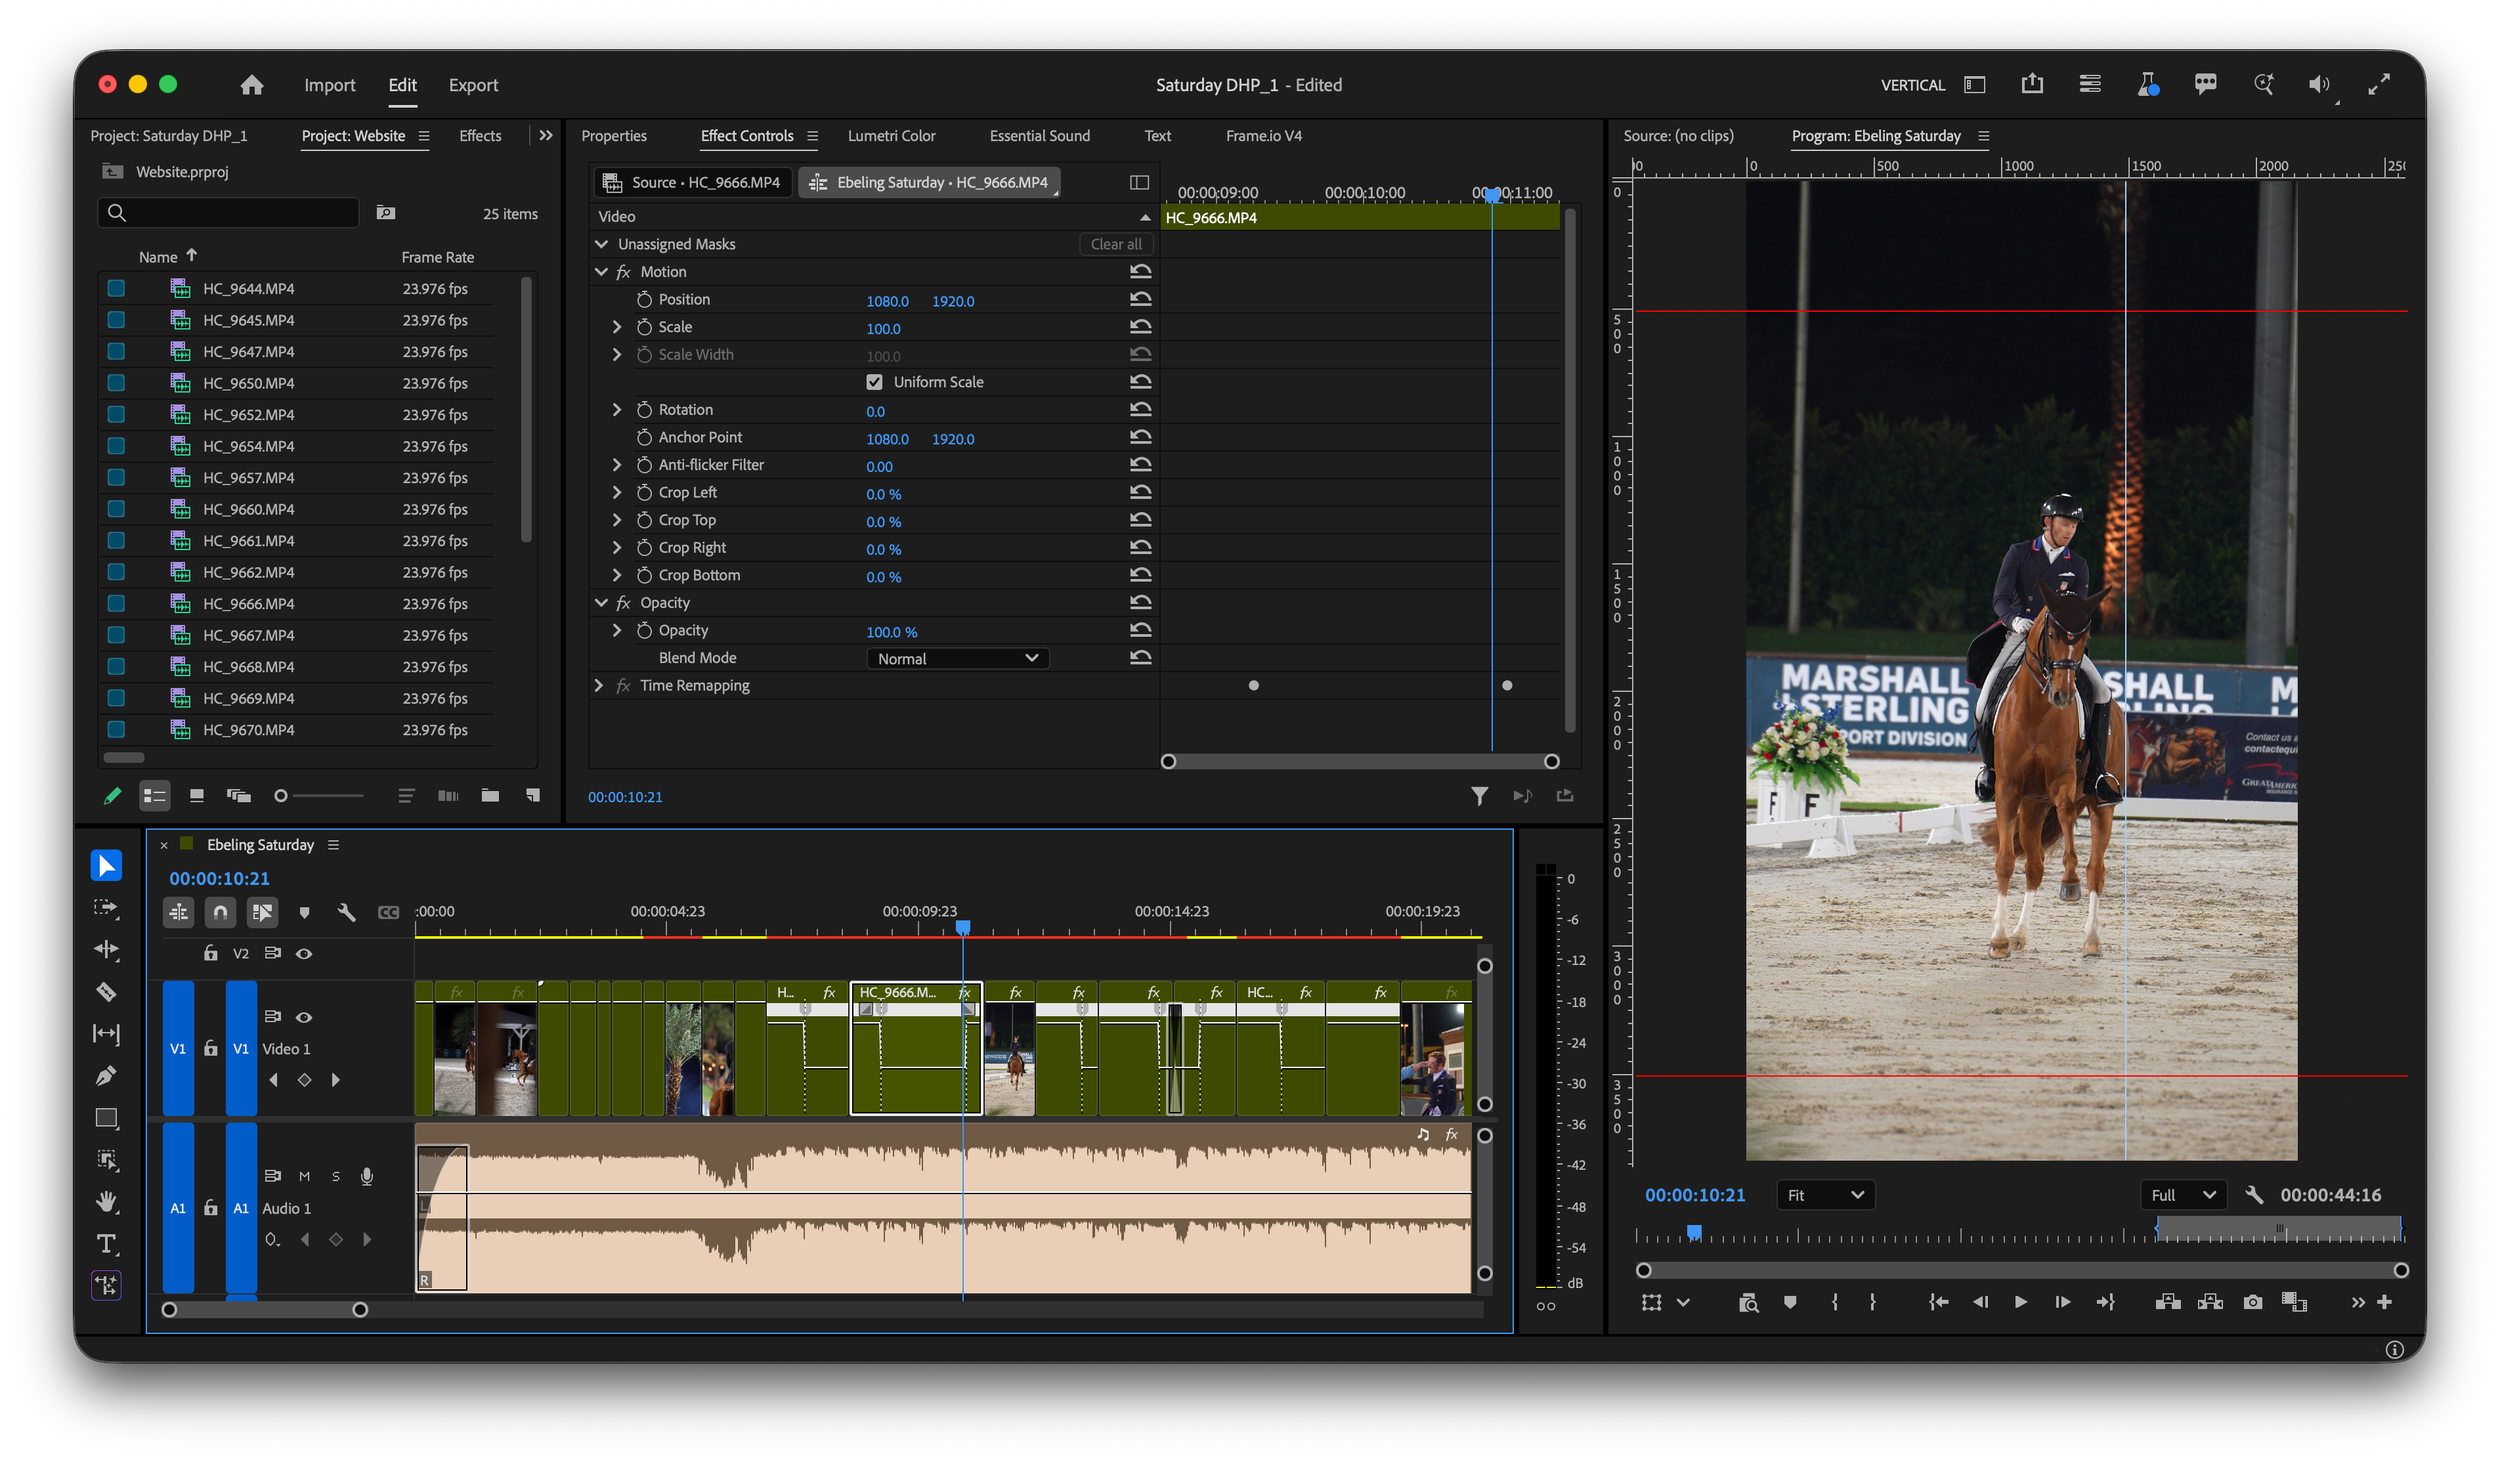The height and width of the screenshot is (1460, 2500).
Task: Select the Razor tool
Action: 106,992
